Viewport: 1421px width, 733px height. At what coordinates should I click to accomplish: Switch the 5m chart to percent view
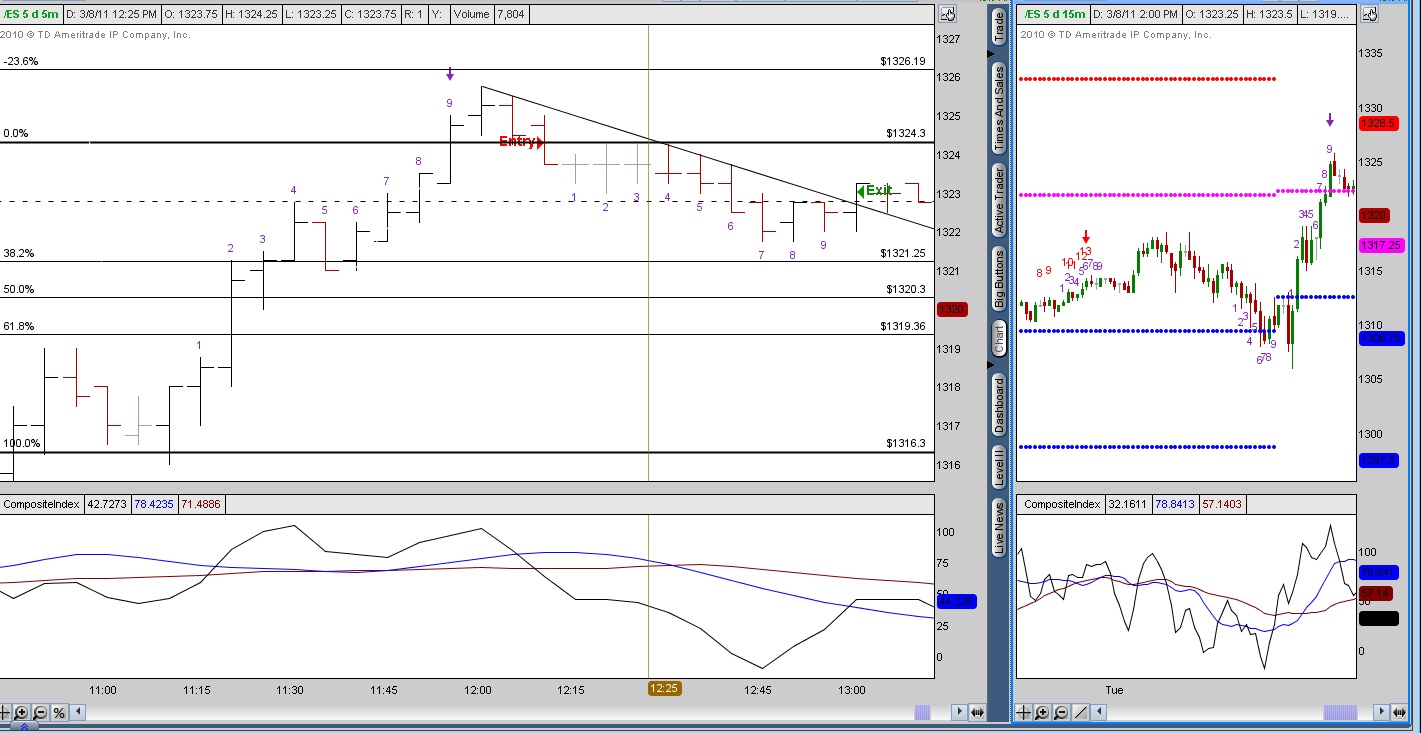coord(59,712)
